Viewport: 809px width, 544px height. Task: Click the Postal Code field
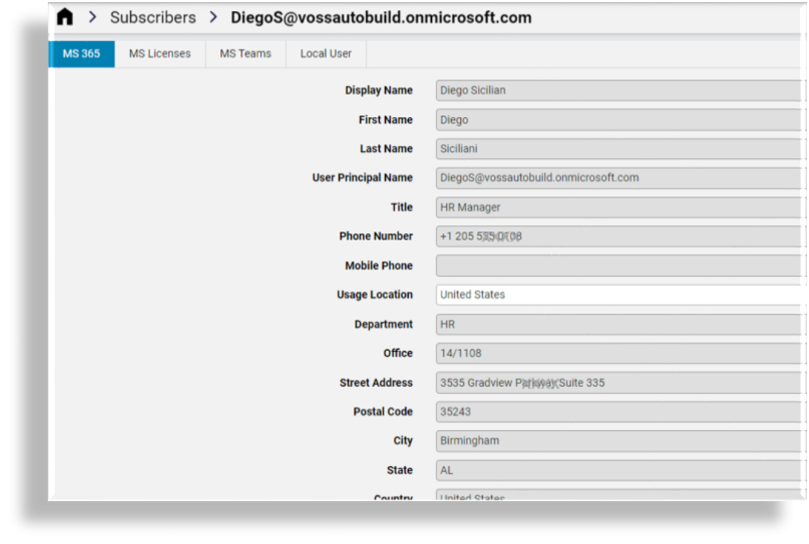pyautogui.click(x=619, y=412)
